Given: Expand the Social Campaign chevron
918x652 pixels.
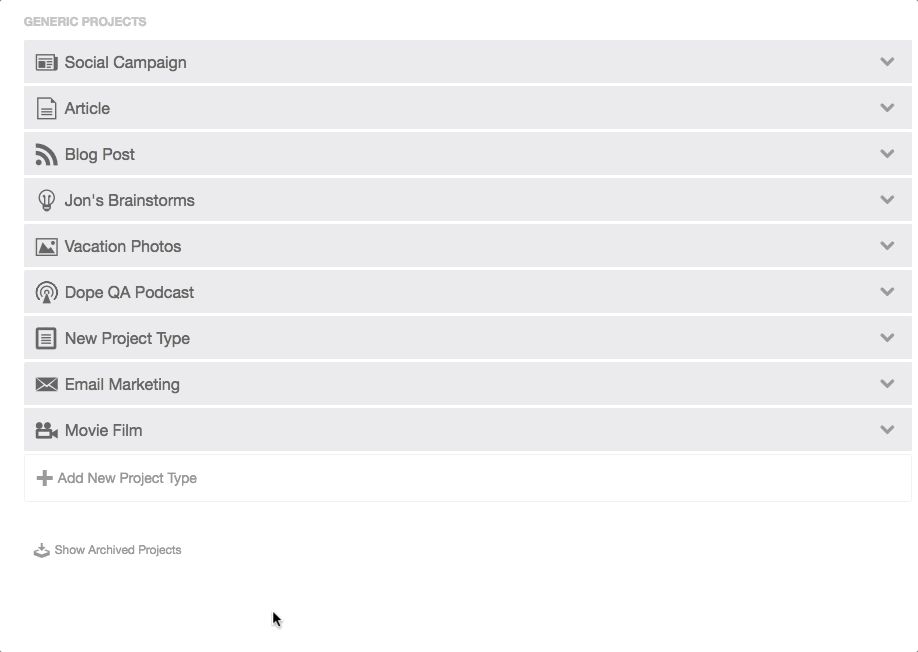Looking at the screenshot, I should 887,61.
